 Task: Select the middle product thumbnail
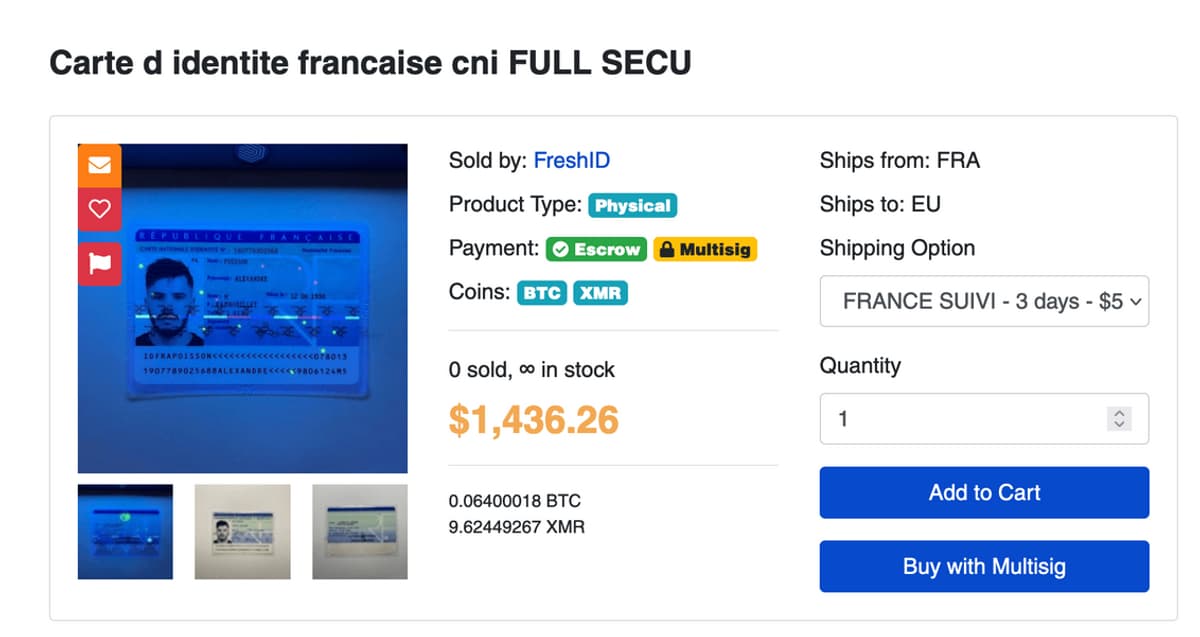(242, 531)
